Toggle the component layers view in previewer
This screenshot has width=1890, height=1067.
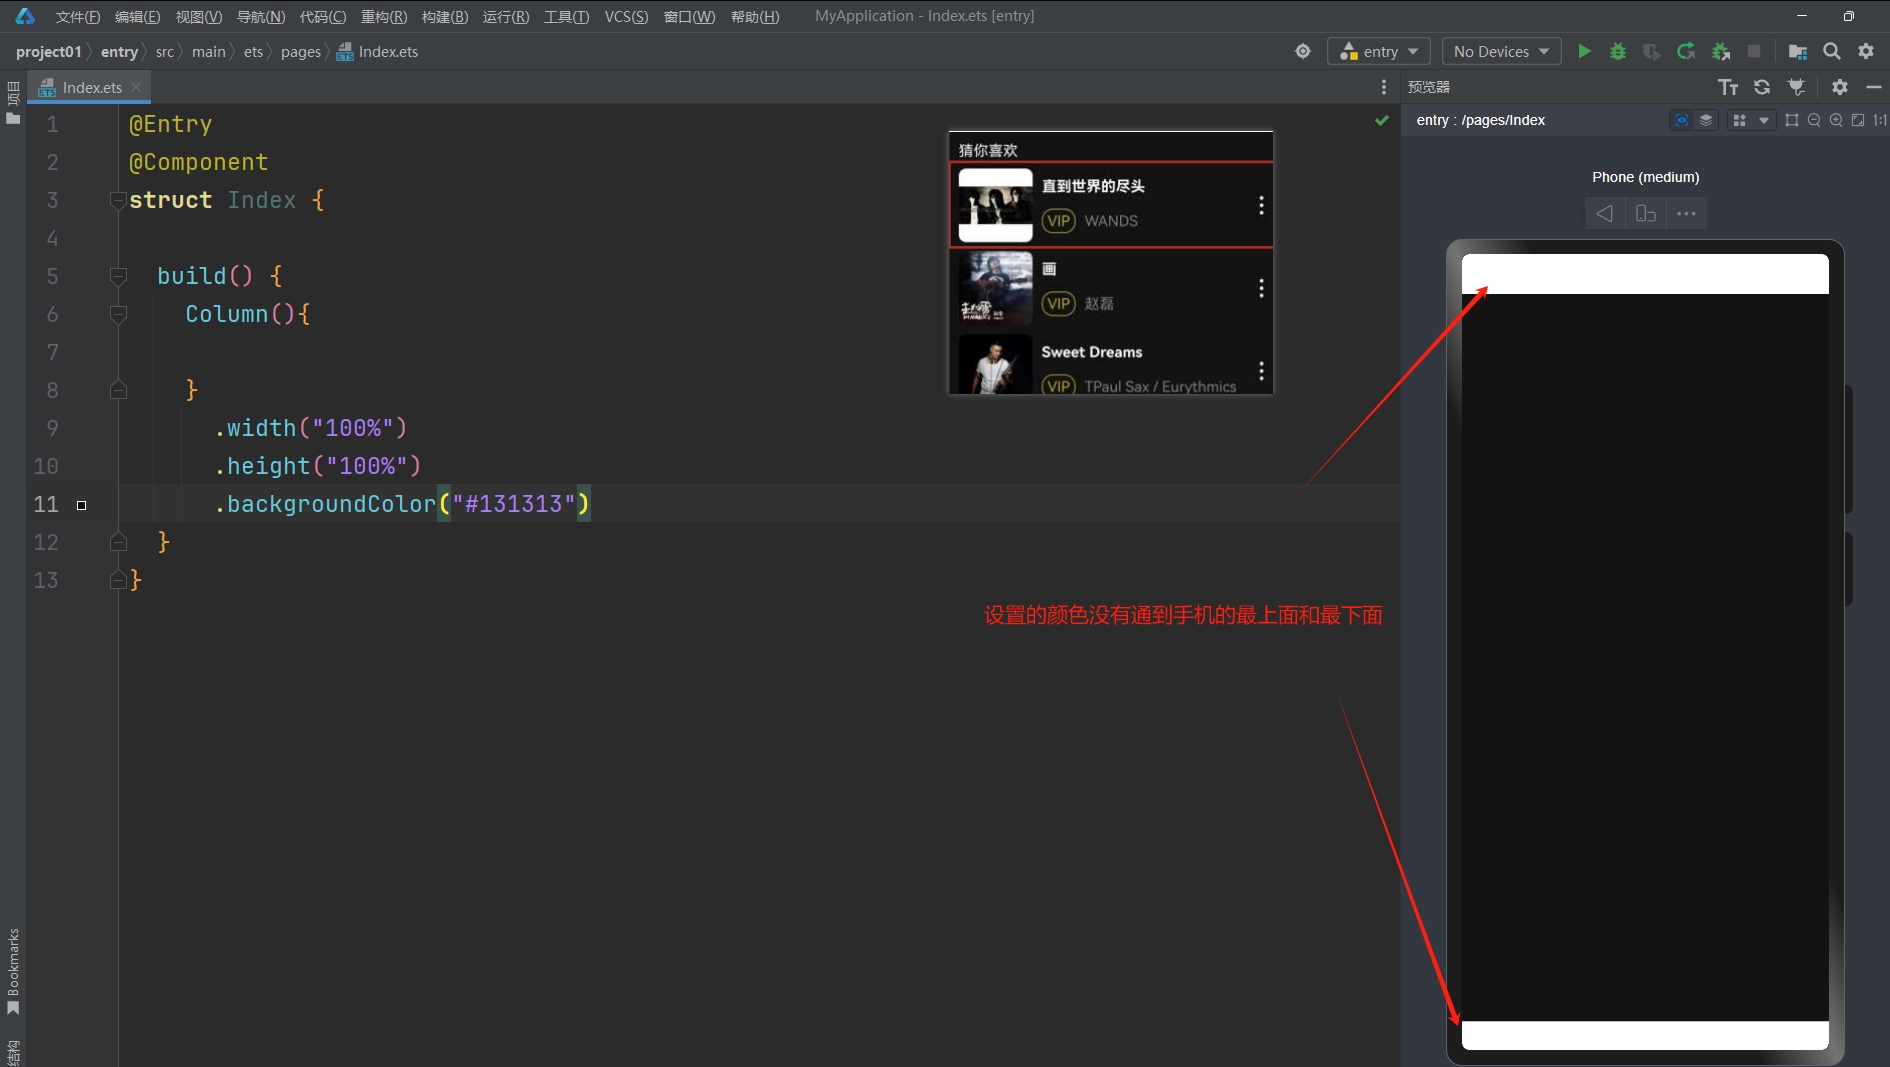pyautogui.click(x=1706, y=120)
